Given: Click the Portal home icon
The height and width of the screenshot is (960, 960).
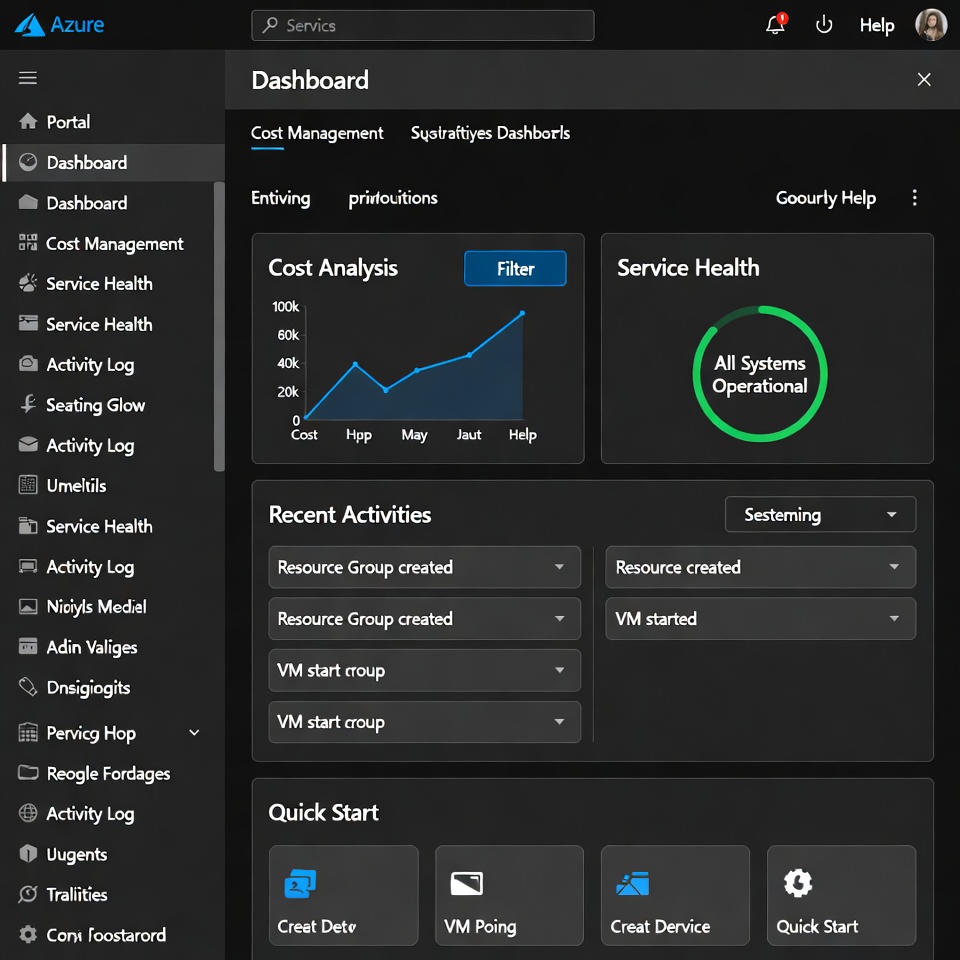Looking at the screenshot, I should point(28,122).
